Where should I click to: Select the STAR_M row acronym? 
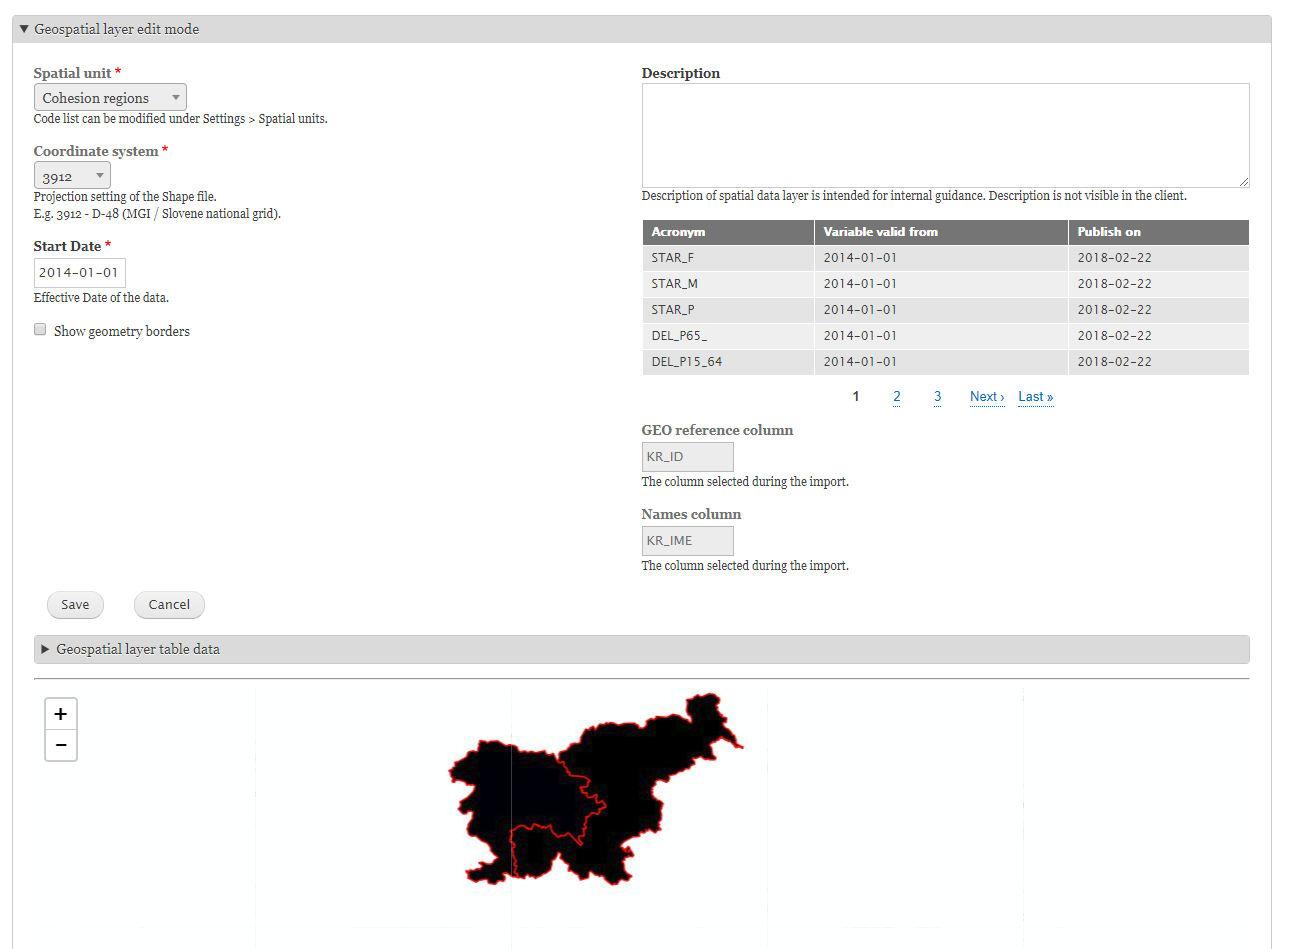674,284
